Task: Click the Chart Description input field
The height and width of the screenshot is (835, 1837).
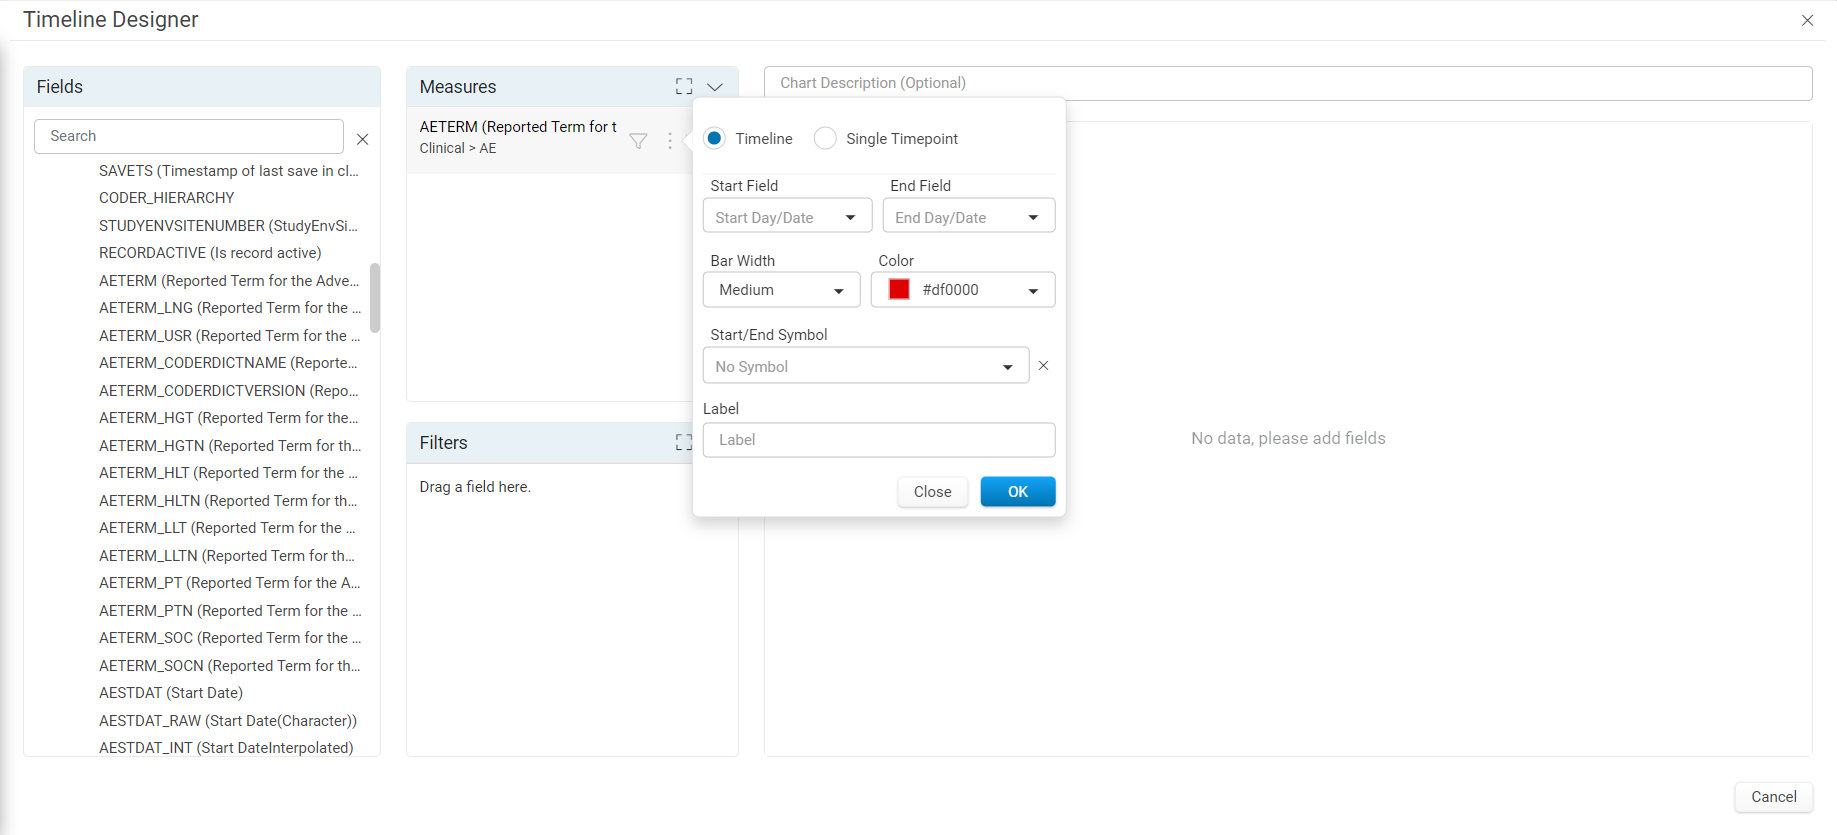Action: click(x=1288, y=83)
